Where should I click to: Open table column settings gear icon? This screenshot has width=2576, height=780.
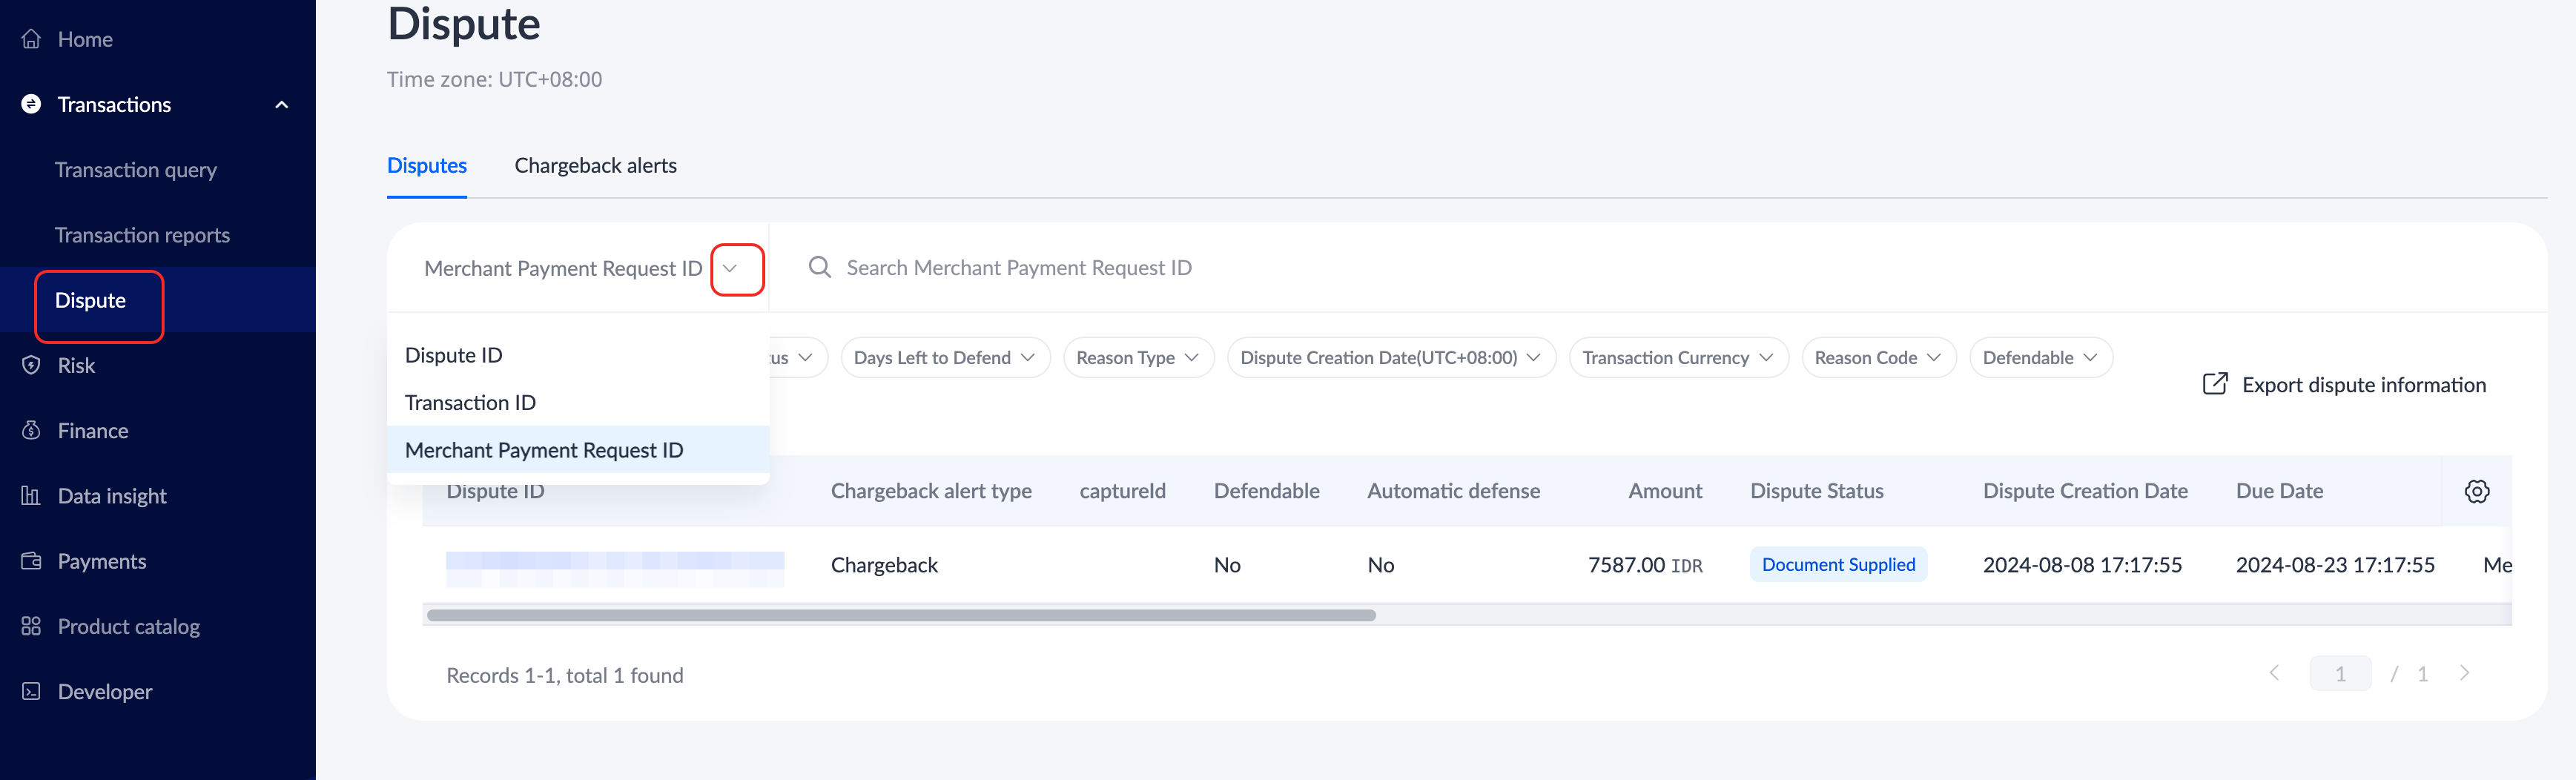[x=2476, y=491]
